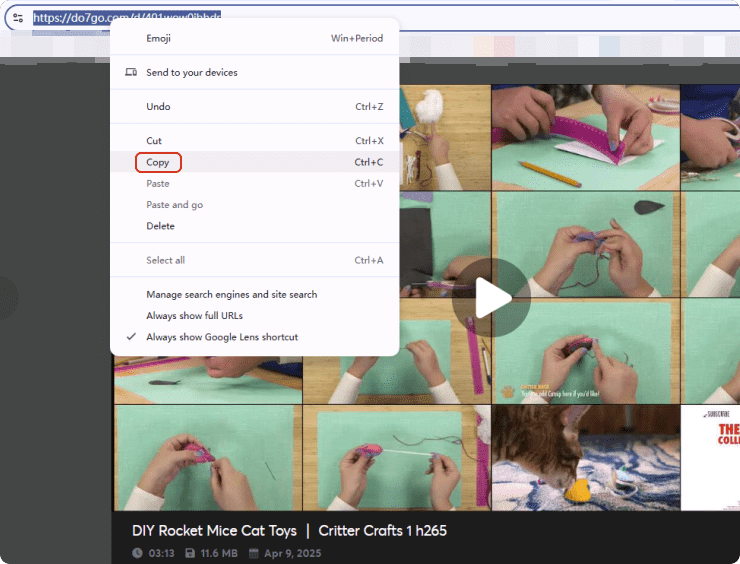
Task: Click the checkmark beside Always show Google Lens shortcut
Action: pyautogui.click(x=130, y=337)
